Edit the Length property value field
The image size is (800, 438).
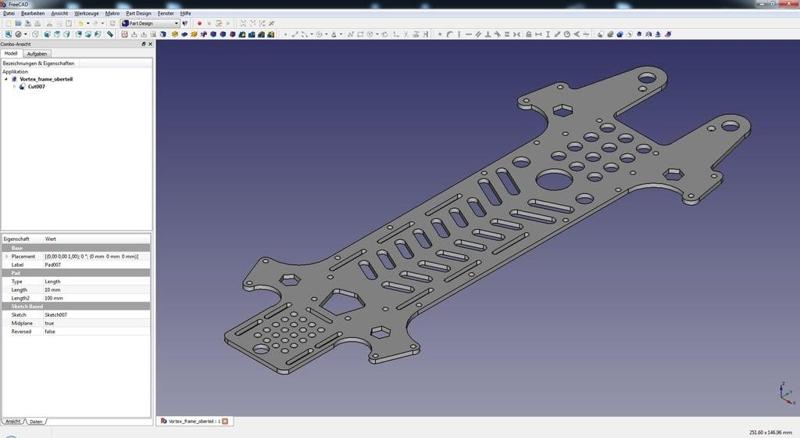tap(95, 290)
